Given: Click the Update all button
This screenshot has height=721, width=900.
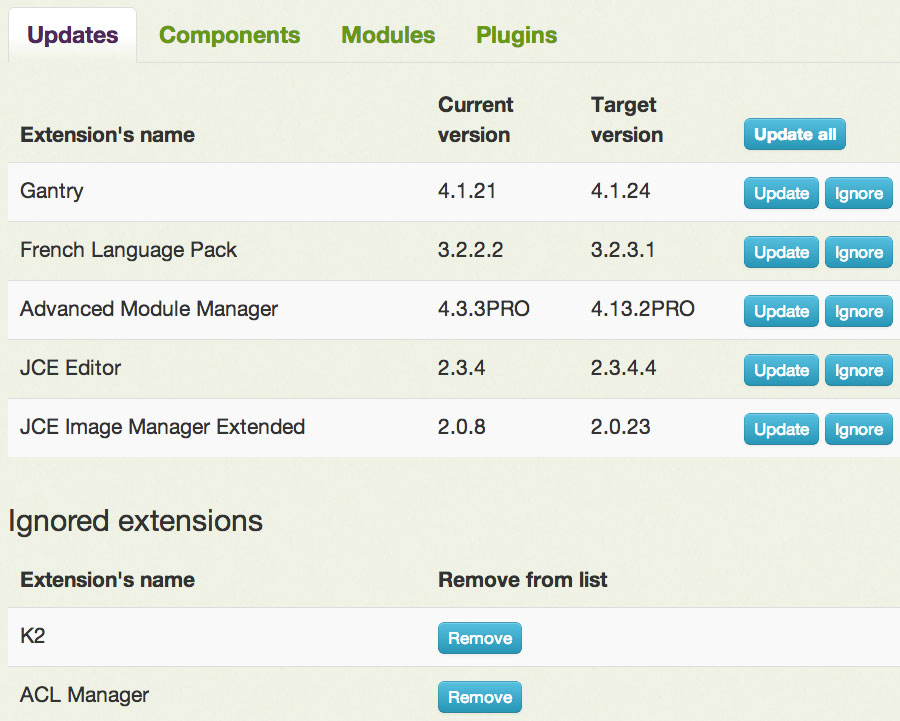Looking at the screenshot, I should tap(794, 134).
